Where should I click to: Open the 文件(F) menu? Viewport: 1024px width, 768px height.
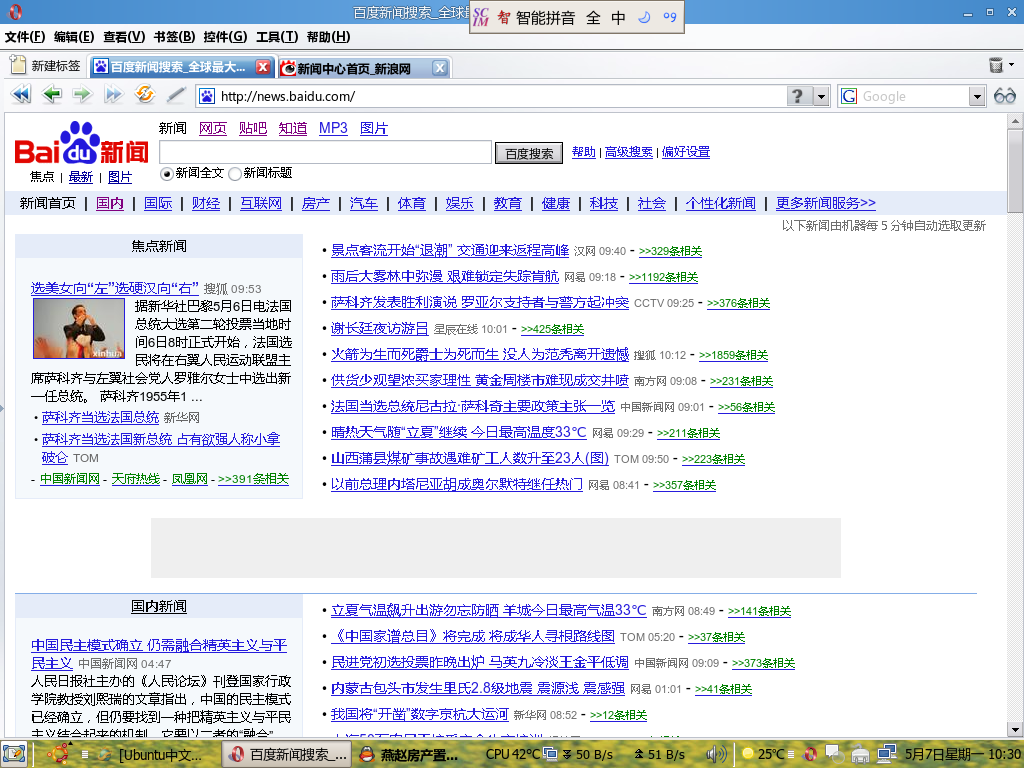(x=25, y=37)
